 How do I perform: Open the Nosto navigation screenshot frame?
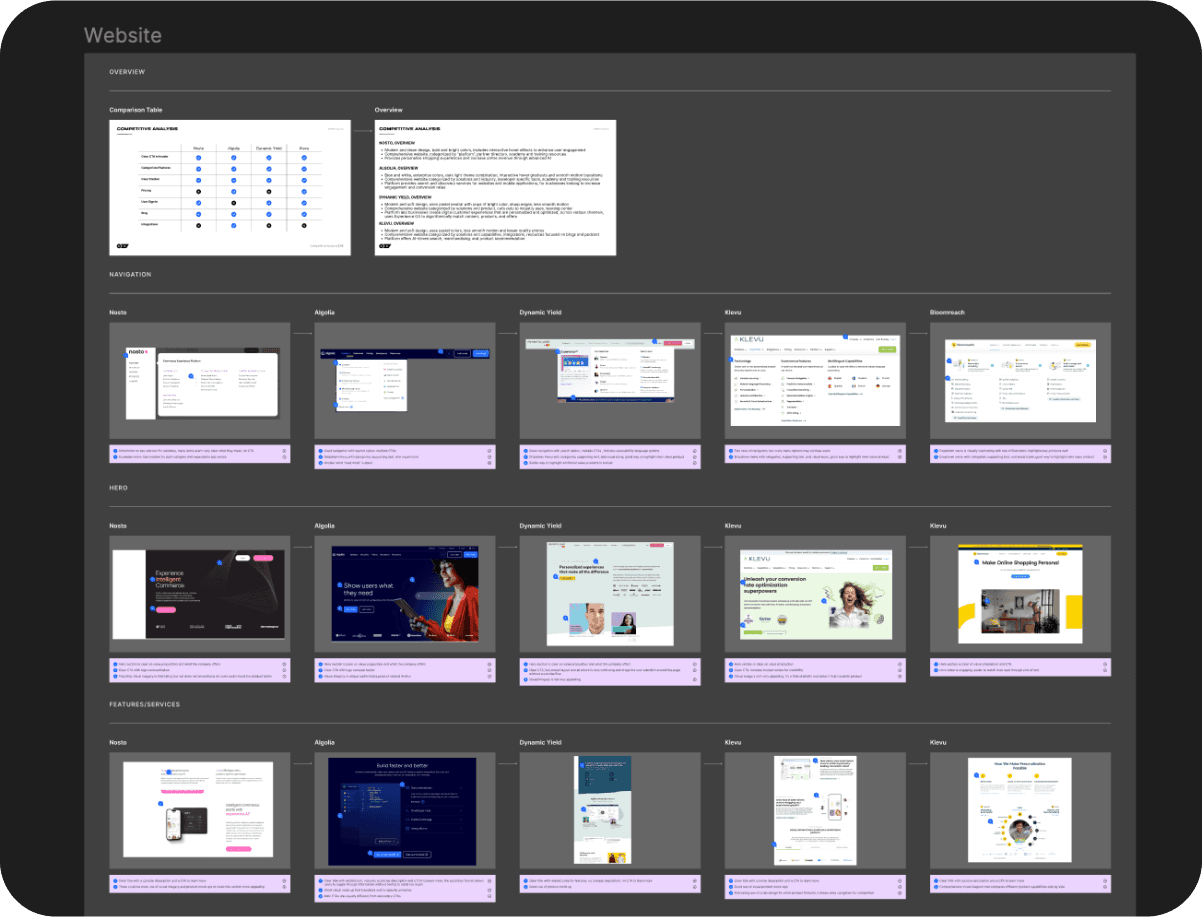(200, 380)
